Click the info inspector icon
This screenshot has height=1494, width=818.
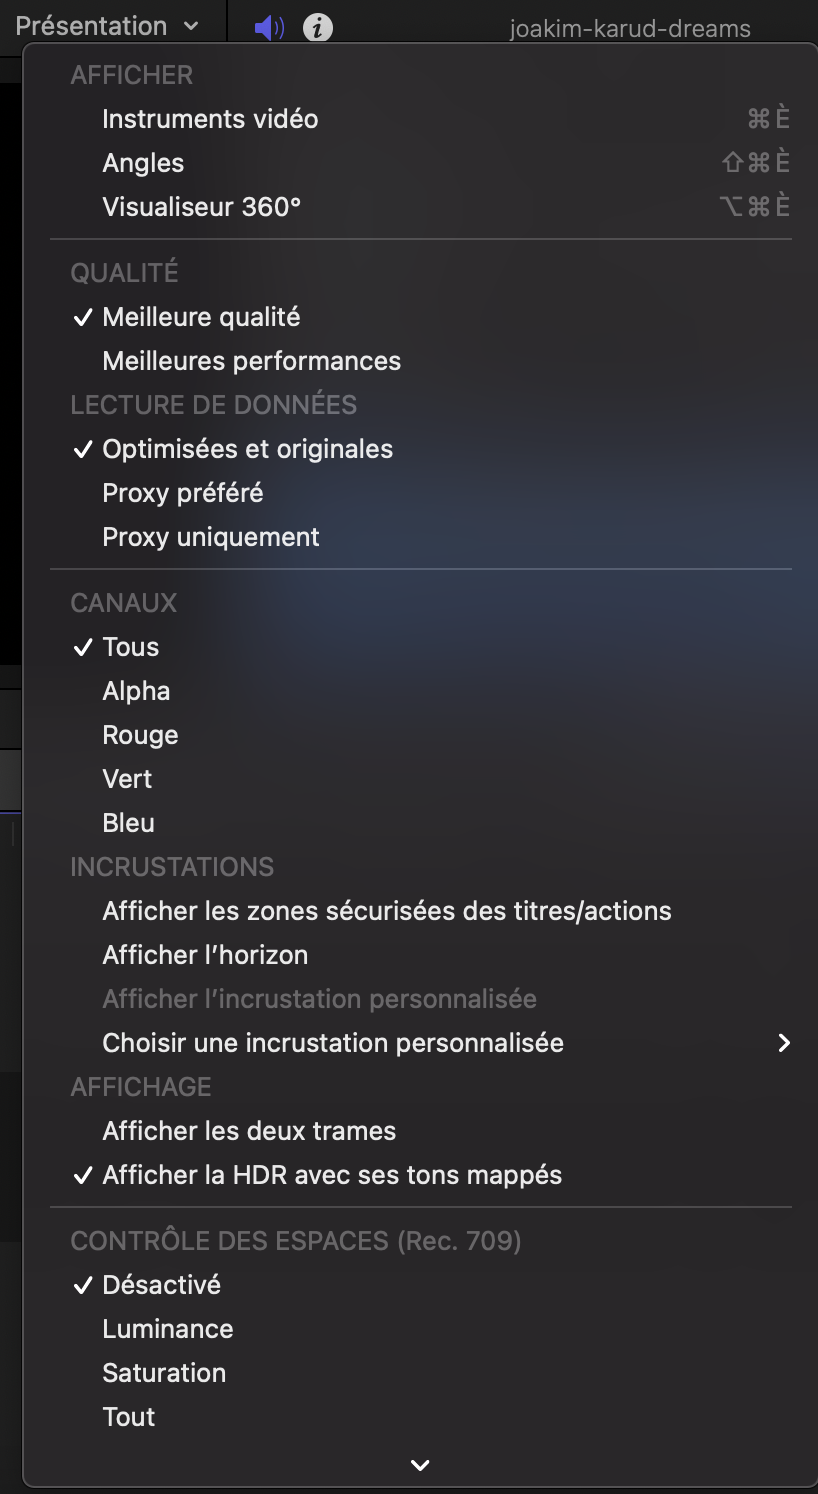318,28
